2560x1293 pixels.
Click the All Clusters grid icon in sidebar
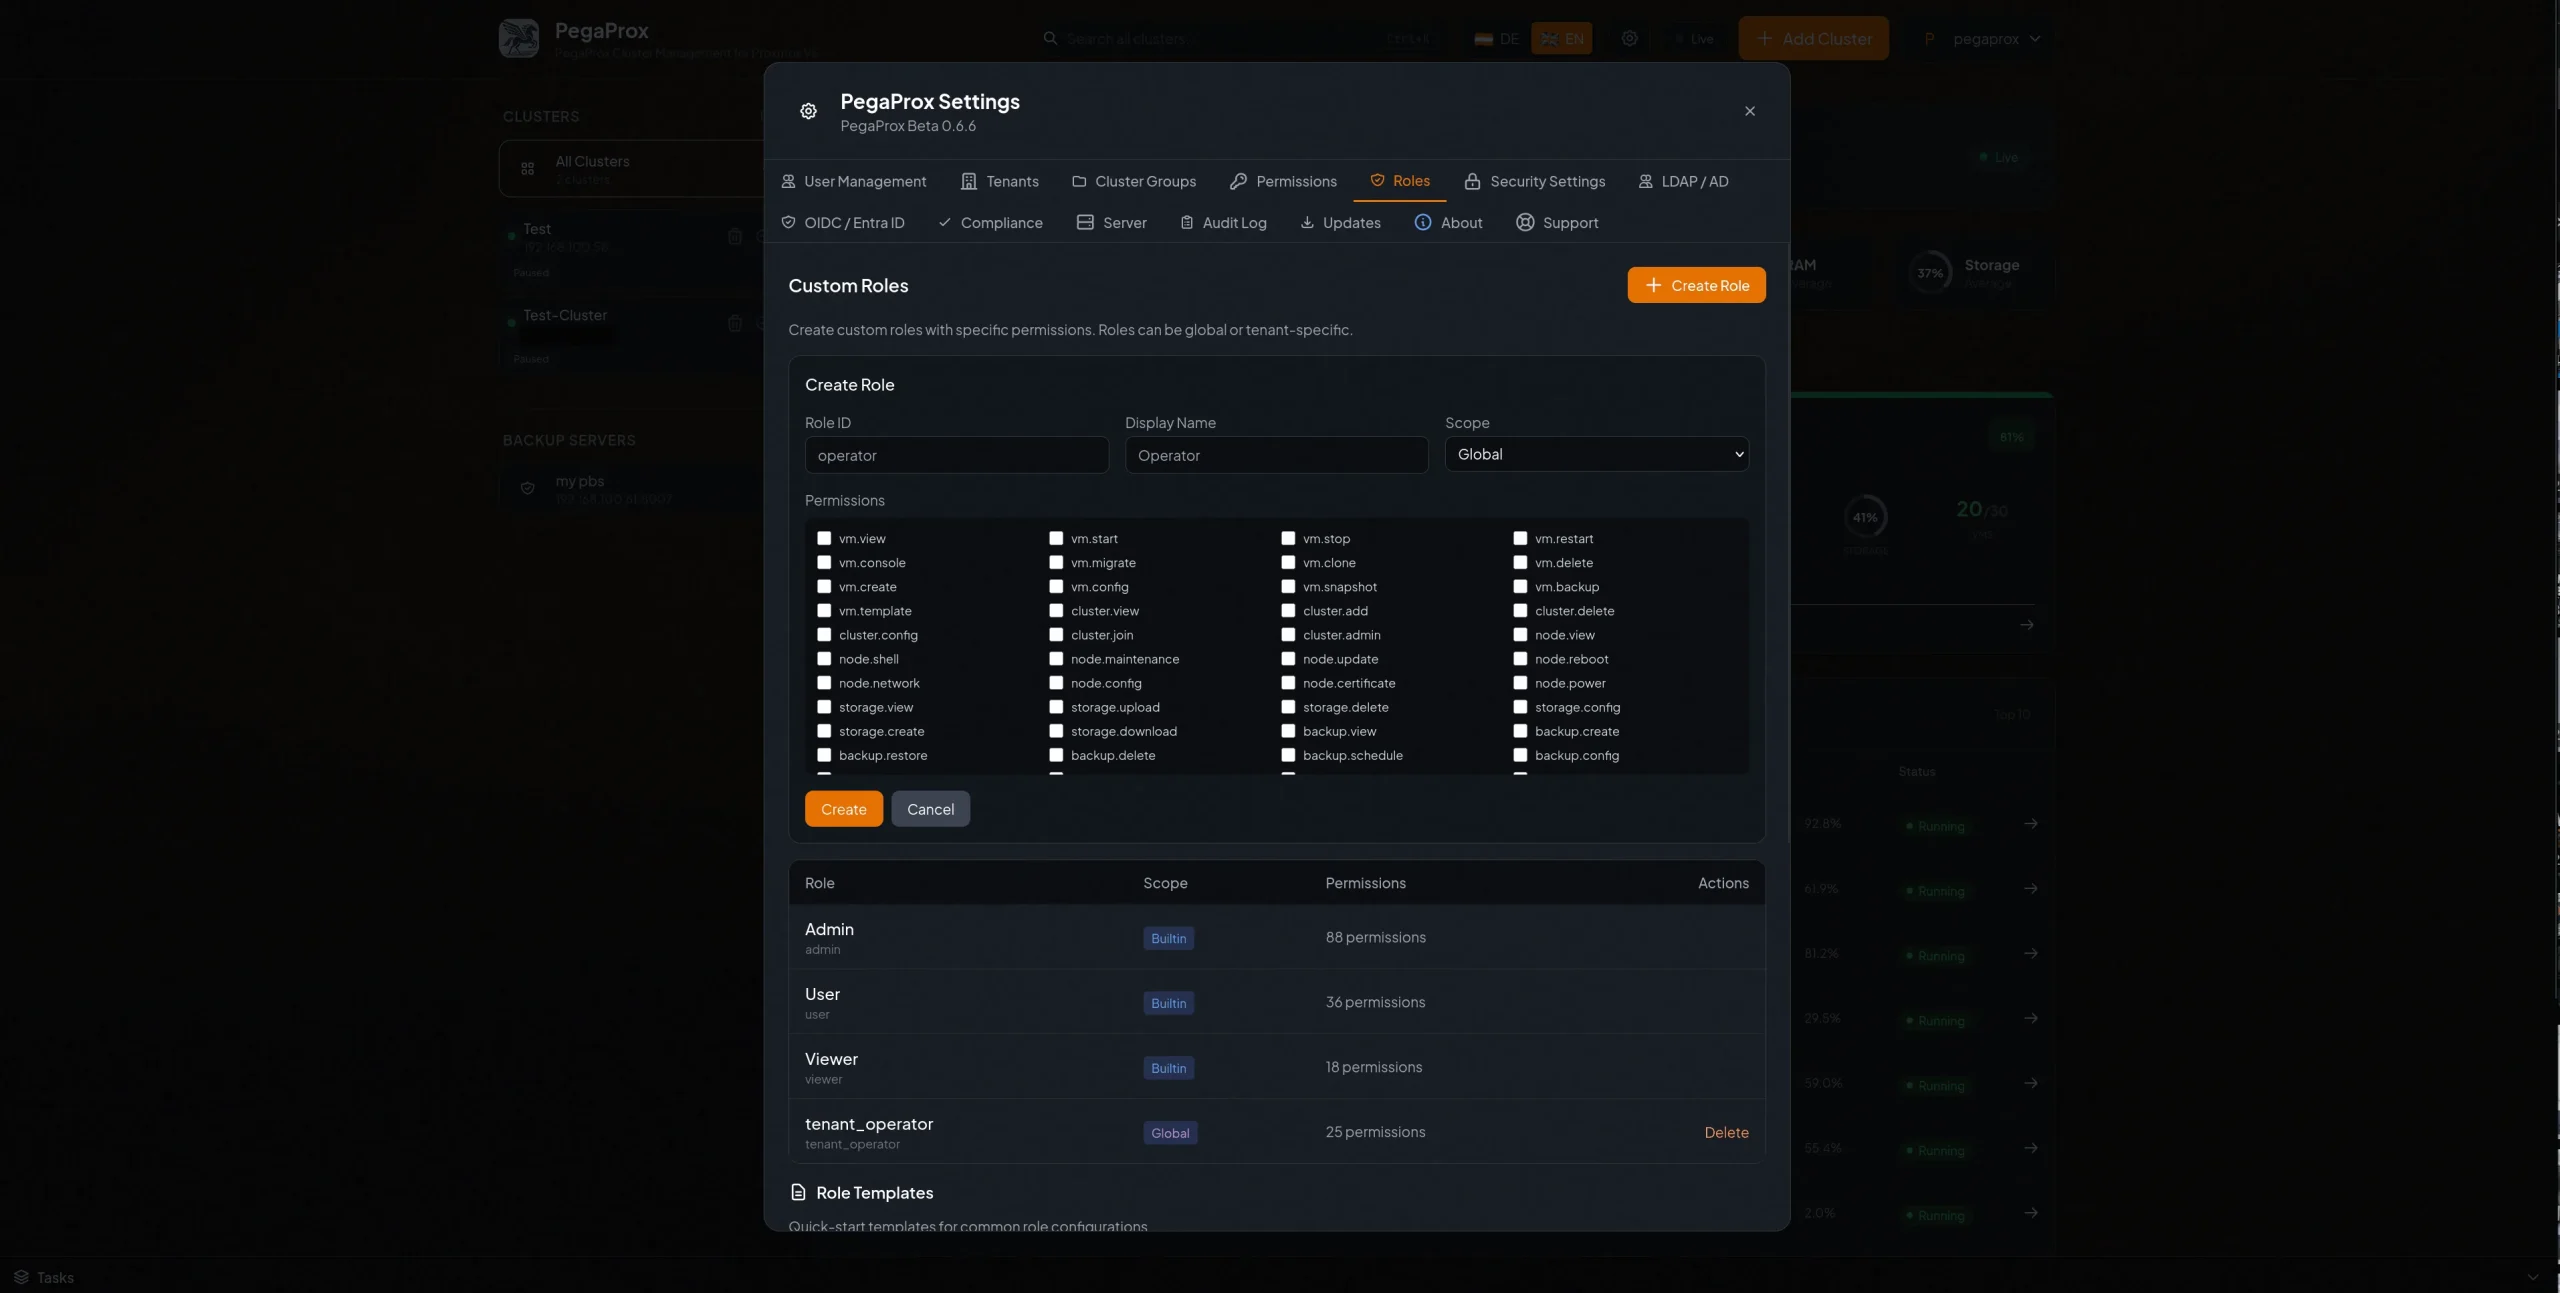(527, 169)
